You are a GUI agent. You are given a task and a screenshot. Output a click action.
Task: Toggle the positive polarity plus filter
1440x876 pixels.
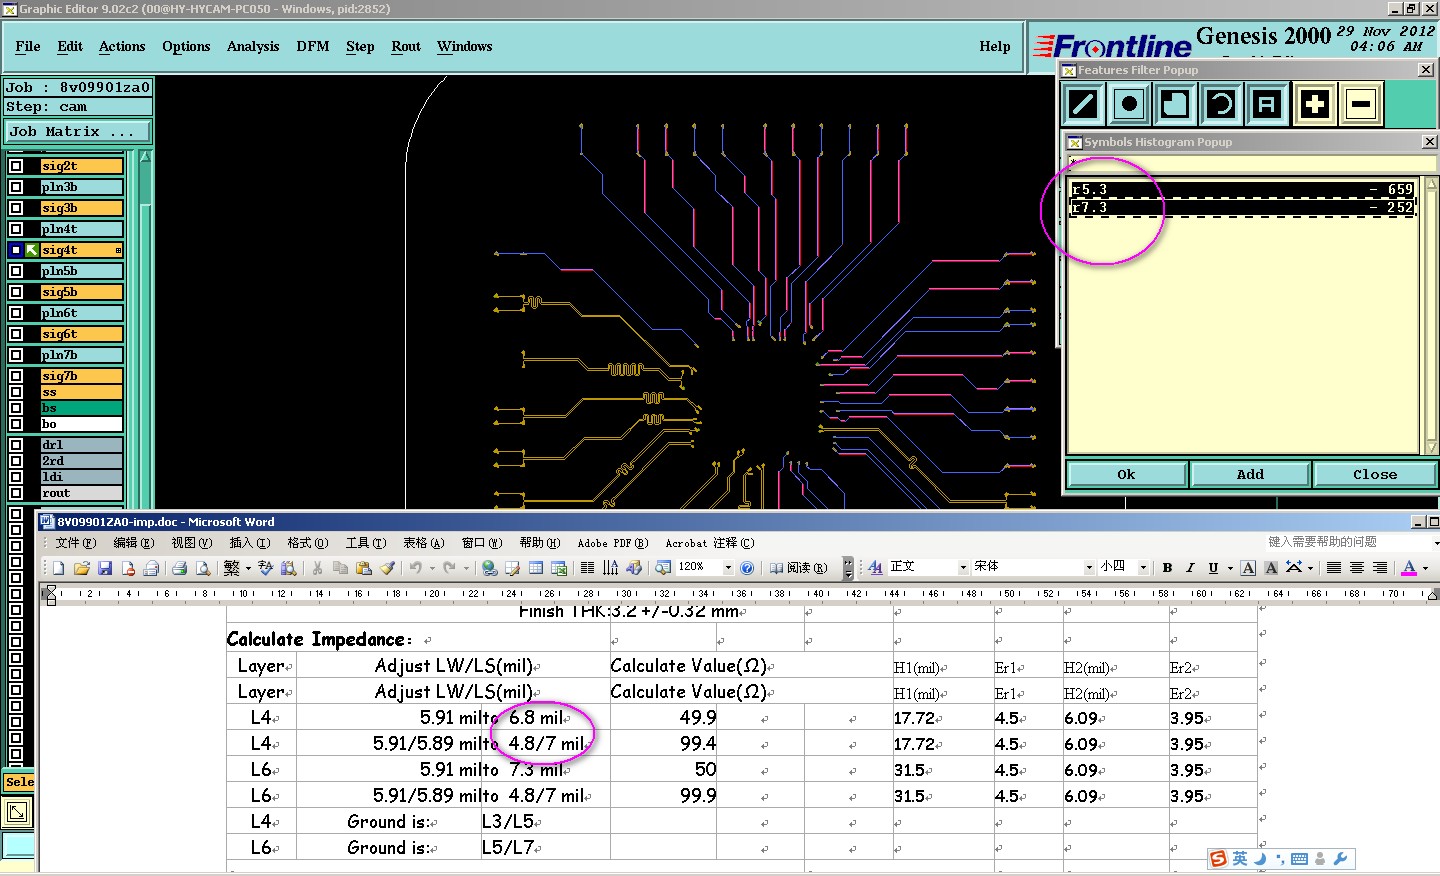point(1315,104)
